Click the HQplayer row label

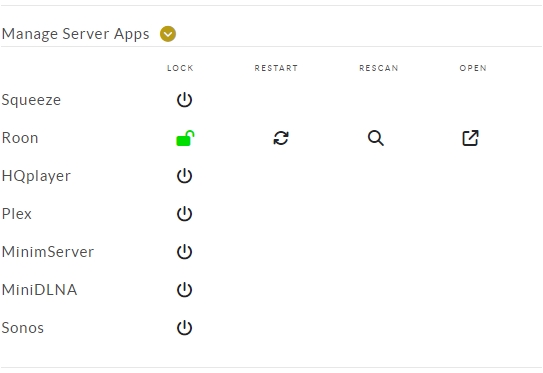click(36, 176)
